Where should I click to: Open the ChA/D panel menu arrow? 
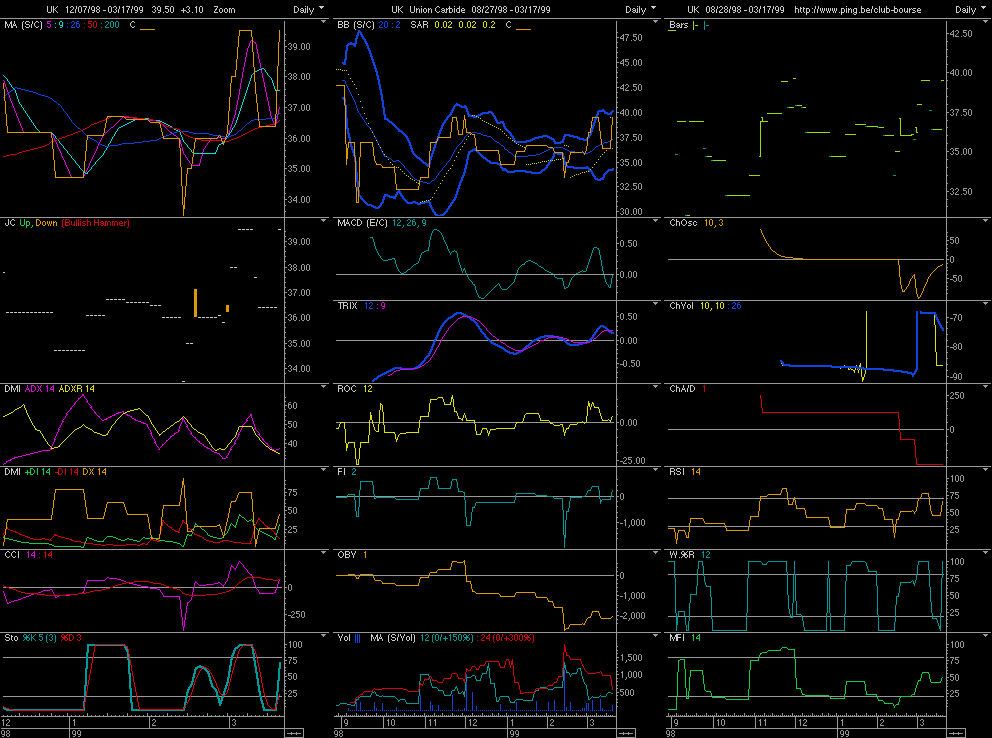tap(986, 386)
